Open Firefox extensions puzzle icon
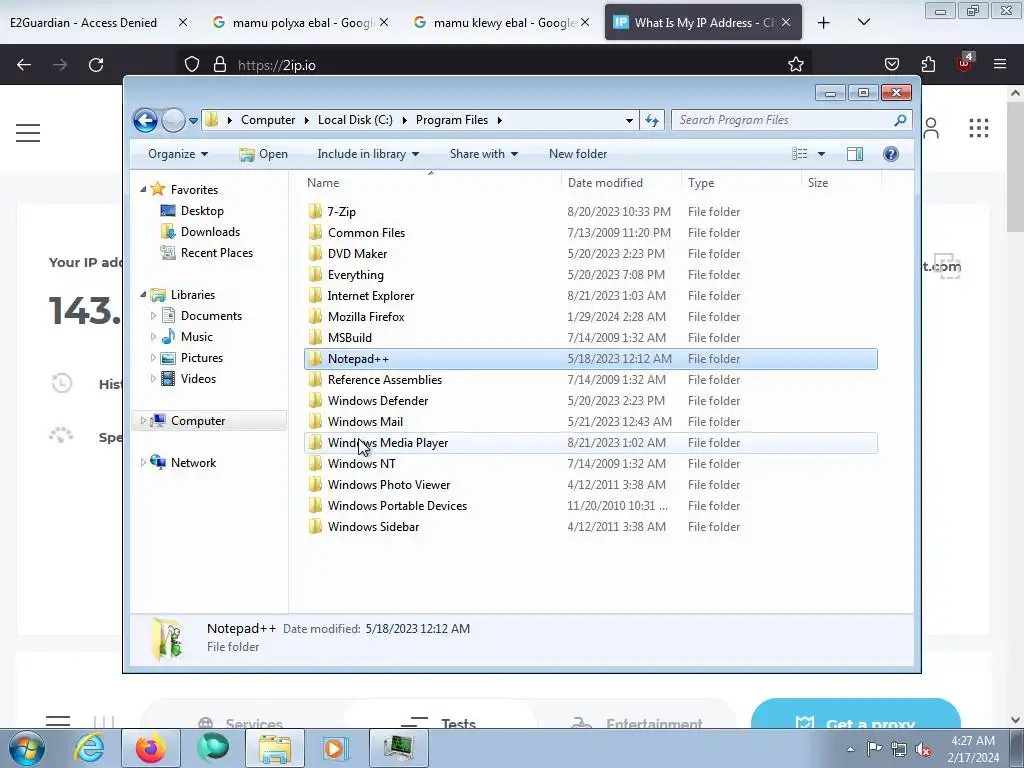This screenshot has height=768, width=1024. [928, 65]
